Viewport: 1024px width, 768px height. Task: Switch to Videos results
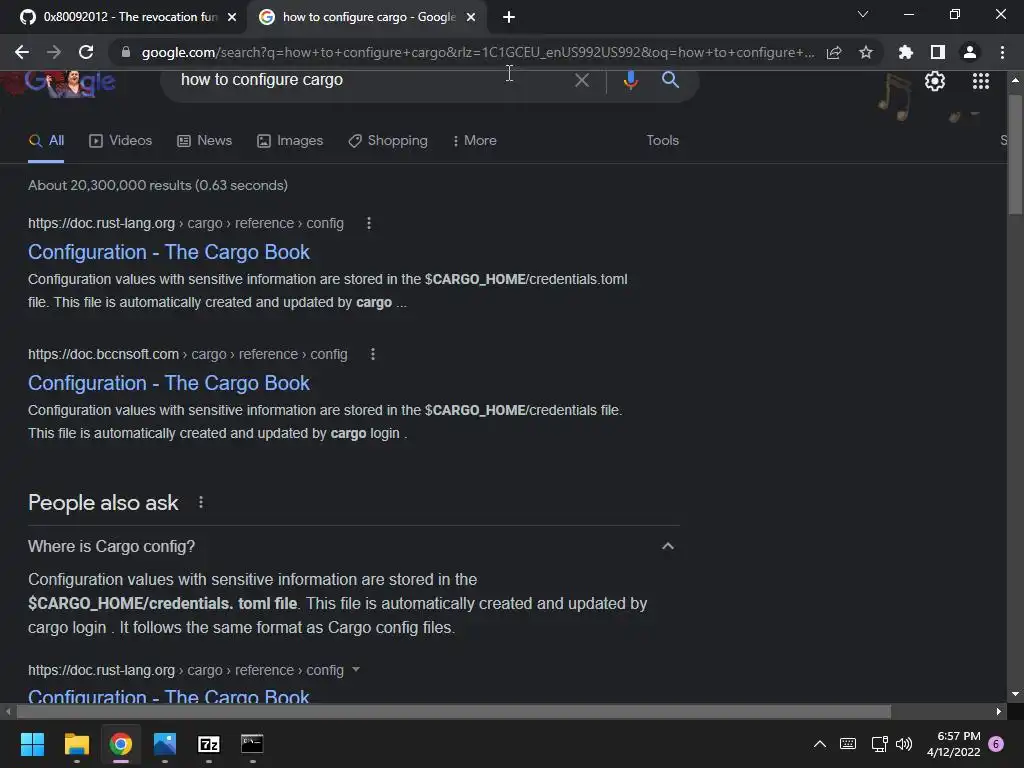coord(121,140)
